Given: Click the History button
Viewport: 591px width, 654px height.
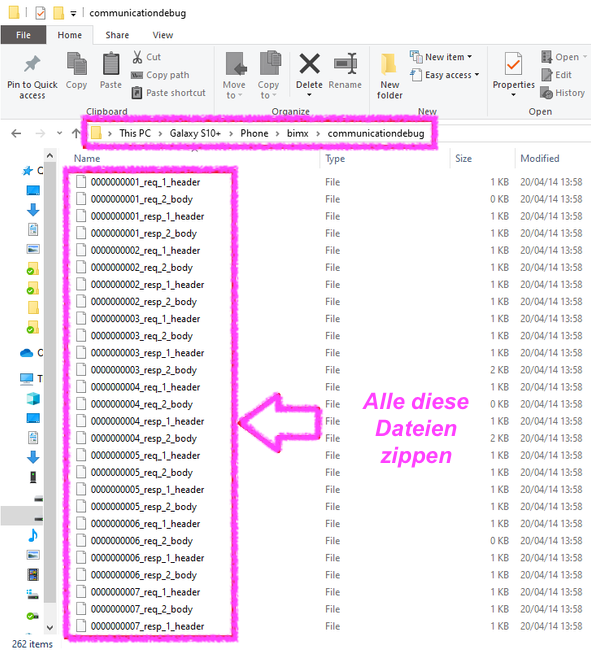Looking at the screenshot, I should click(563, 93).
